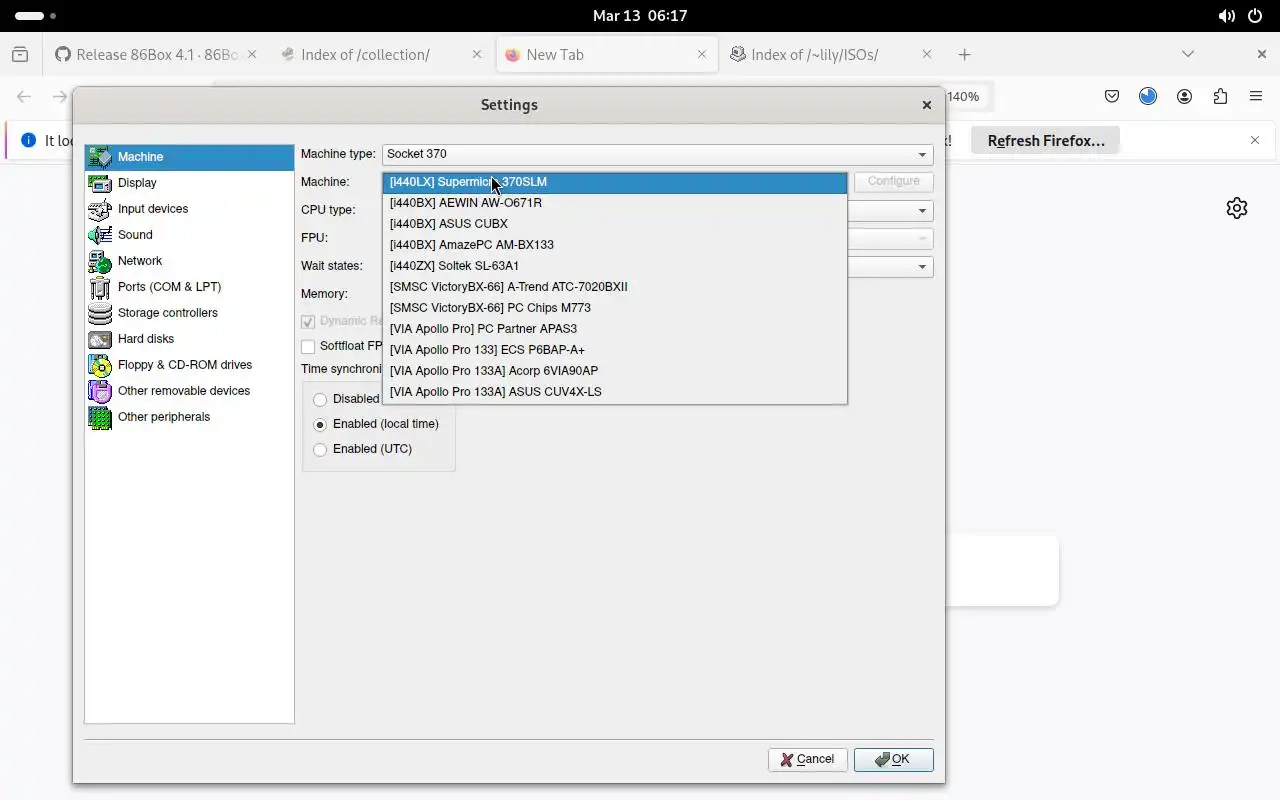Screen dimensions: 1280x800
Task: Open the clock Mar 13 06:17
Action: (640, 16)
